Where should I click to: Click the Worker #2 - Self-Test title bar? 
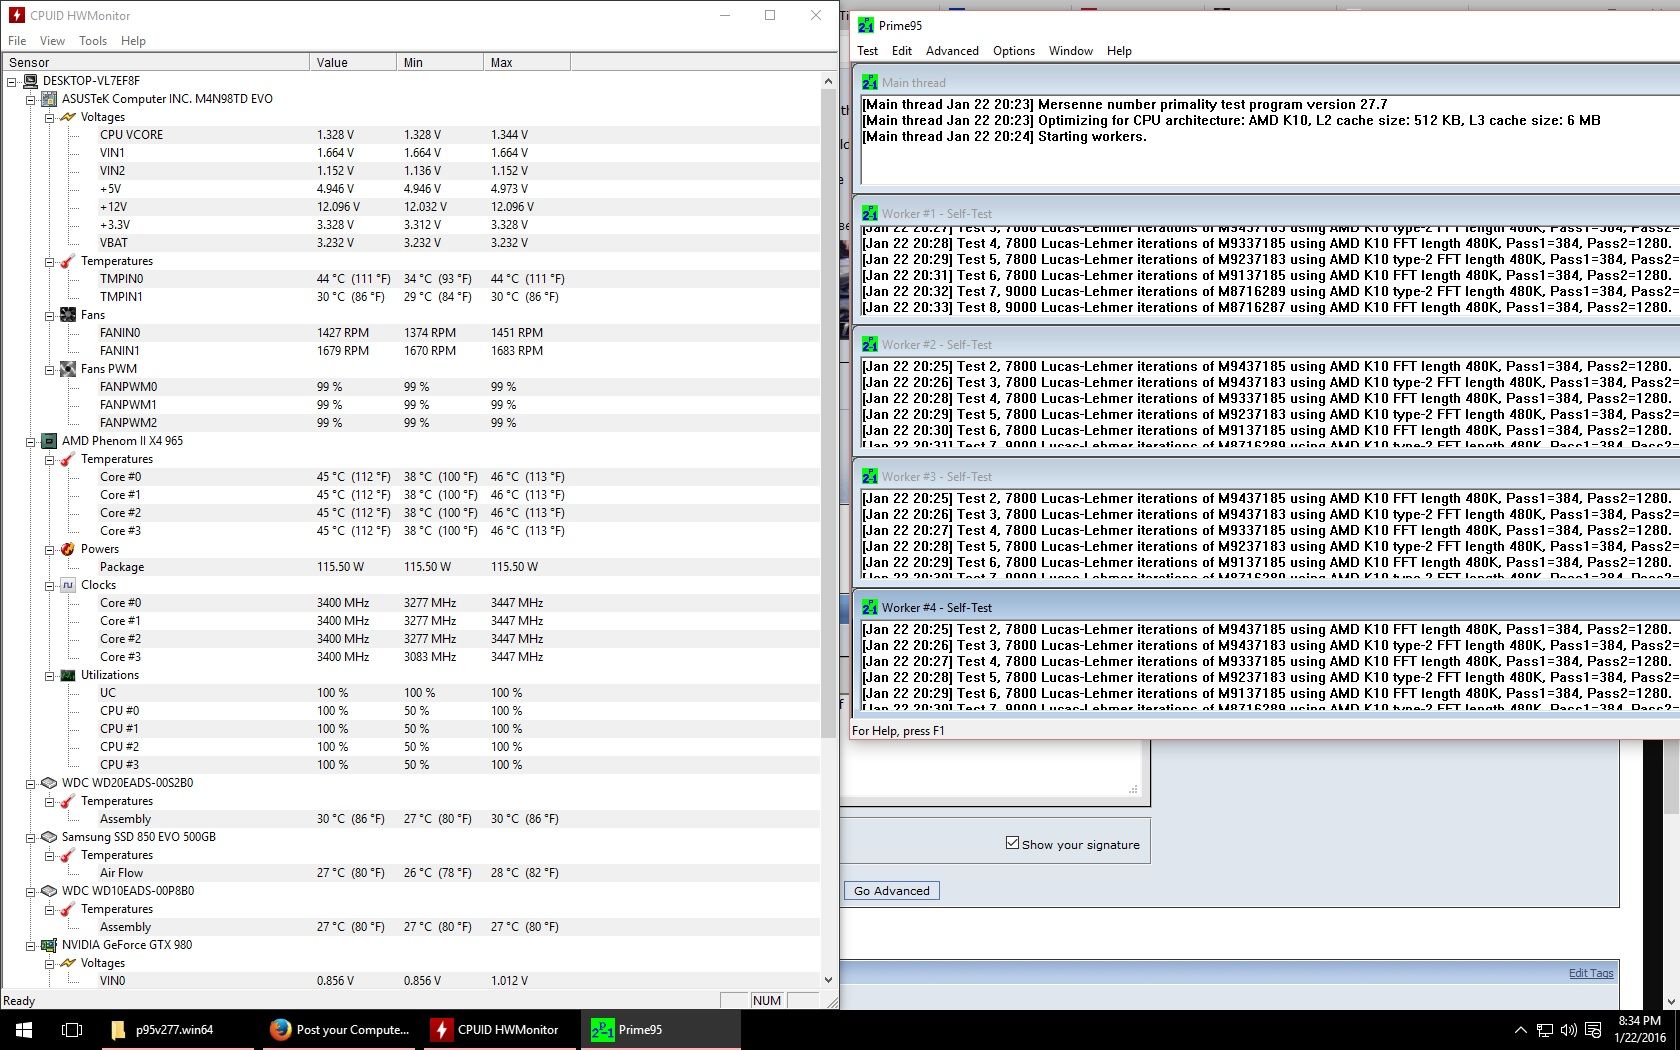coord(1266,344)
